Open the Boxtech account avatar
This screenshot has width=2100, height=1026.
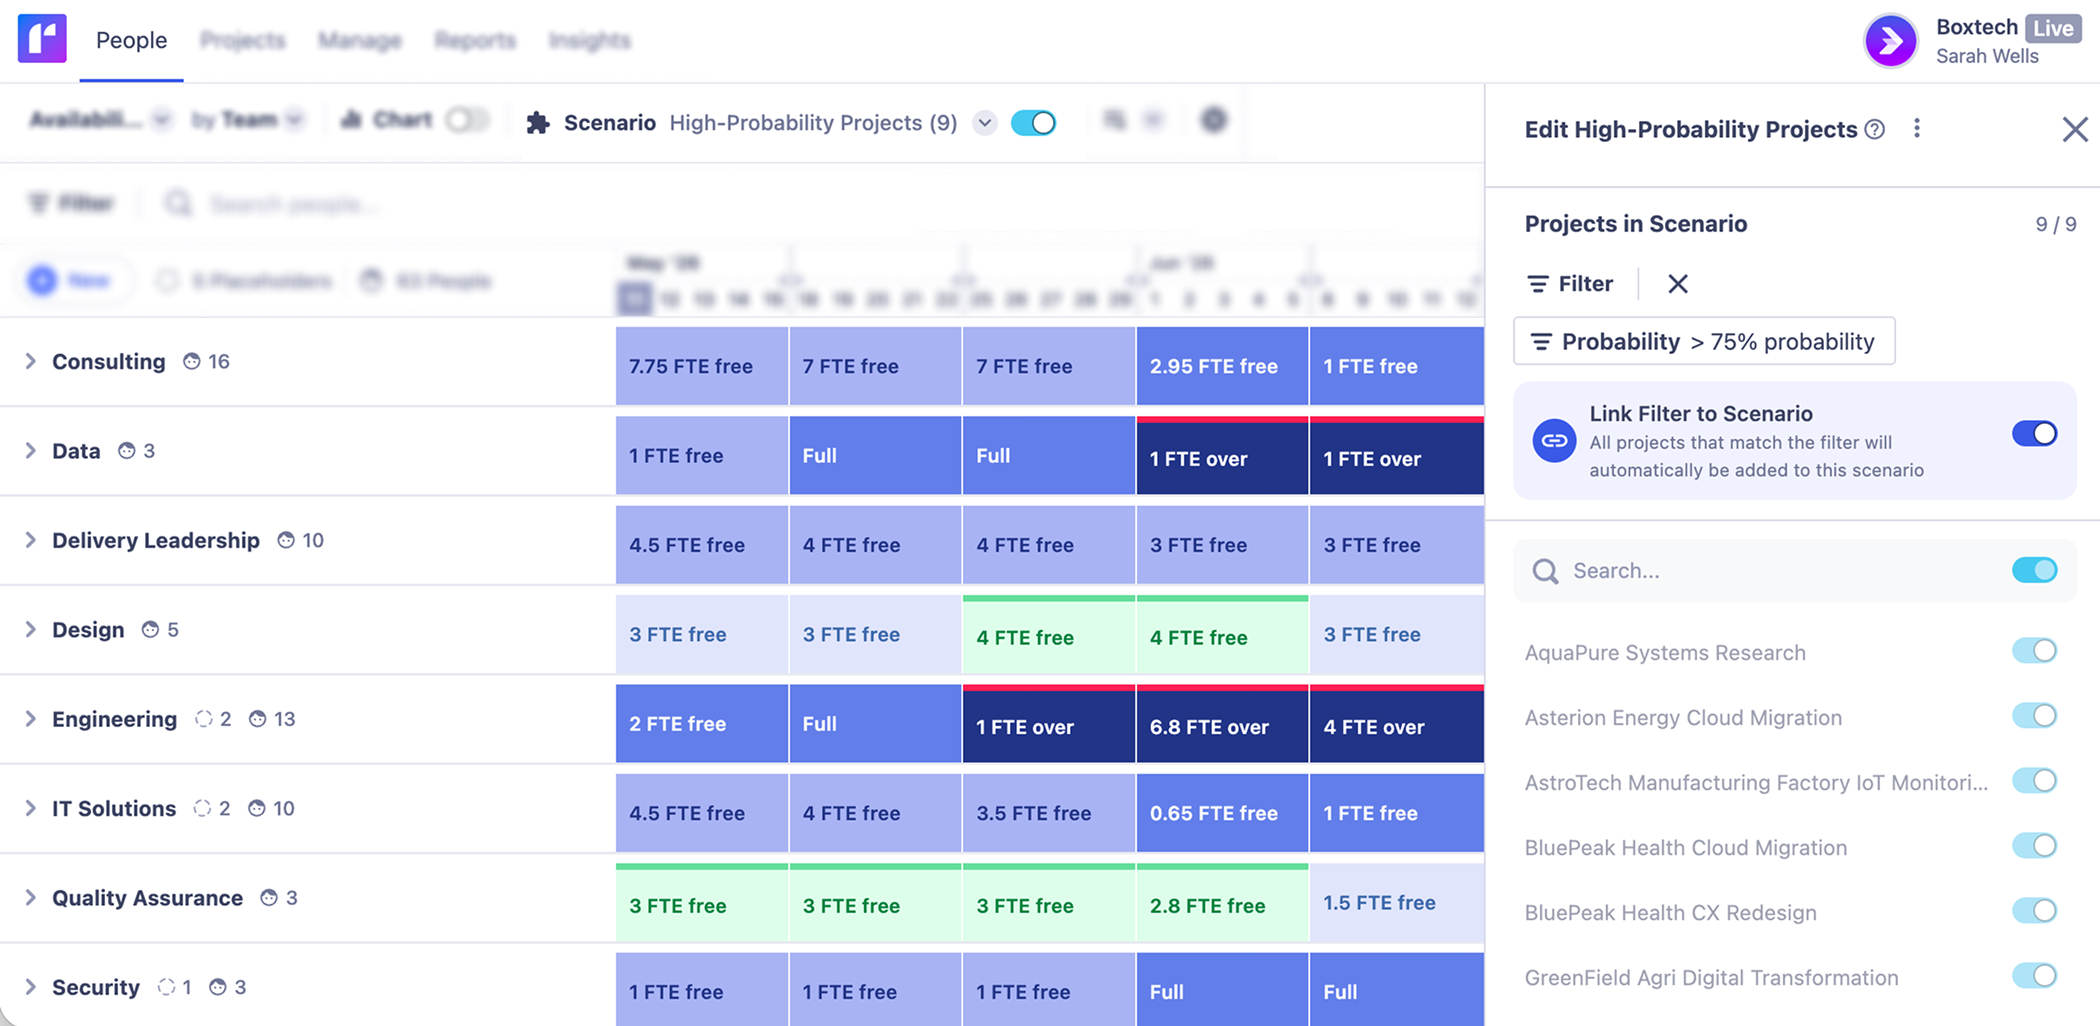click(1890, 41)
